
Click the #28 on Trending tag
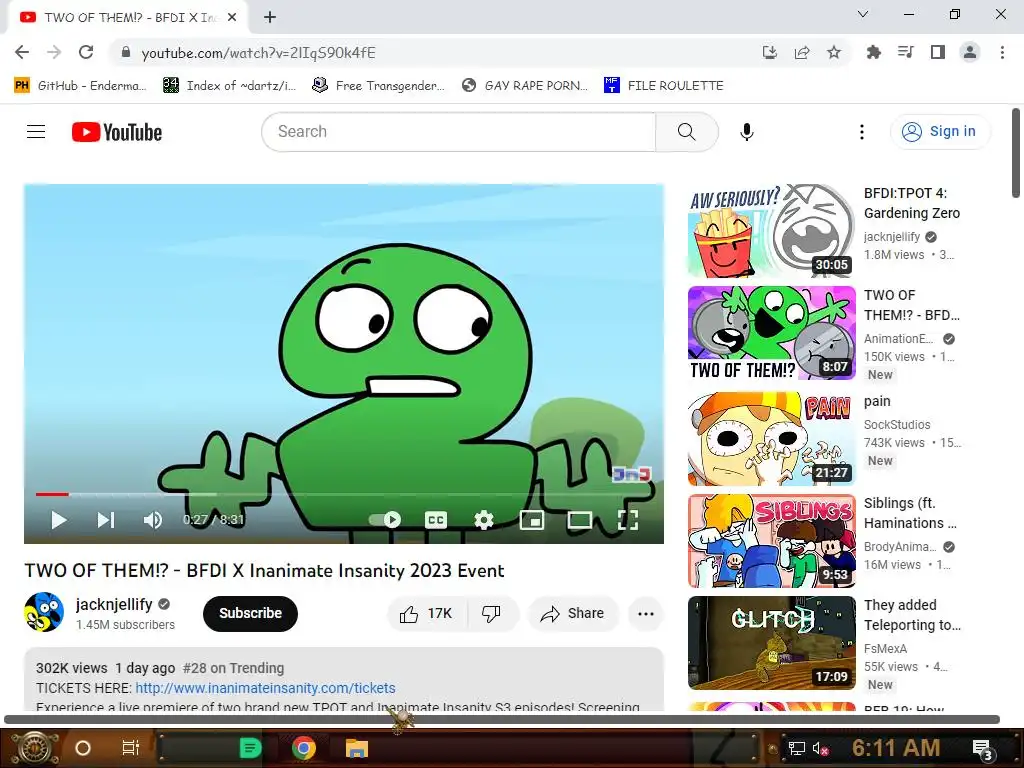tap(233, 668)
